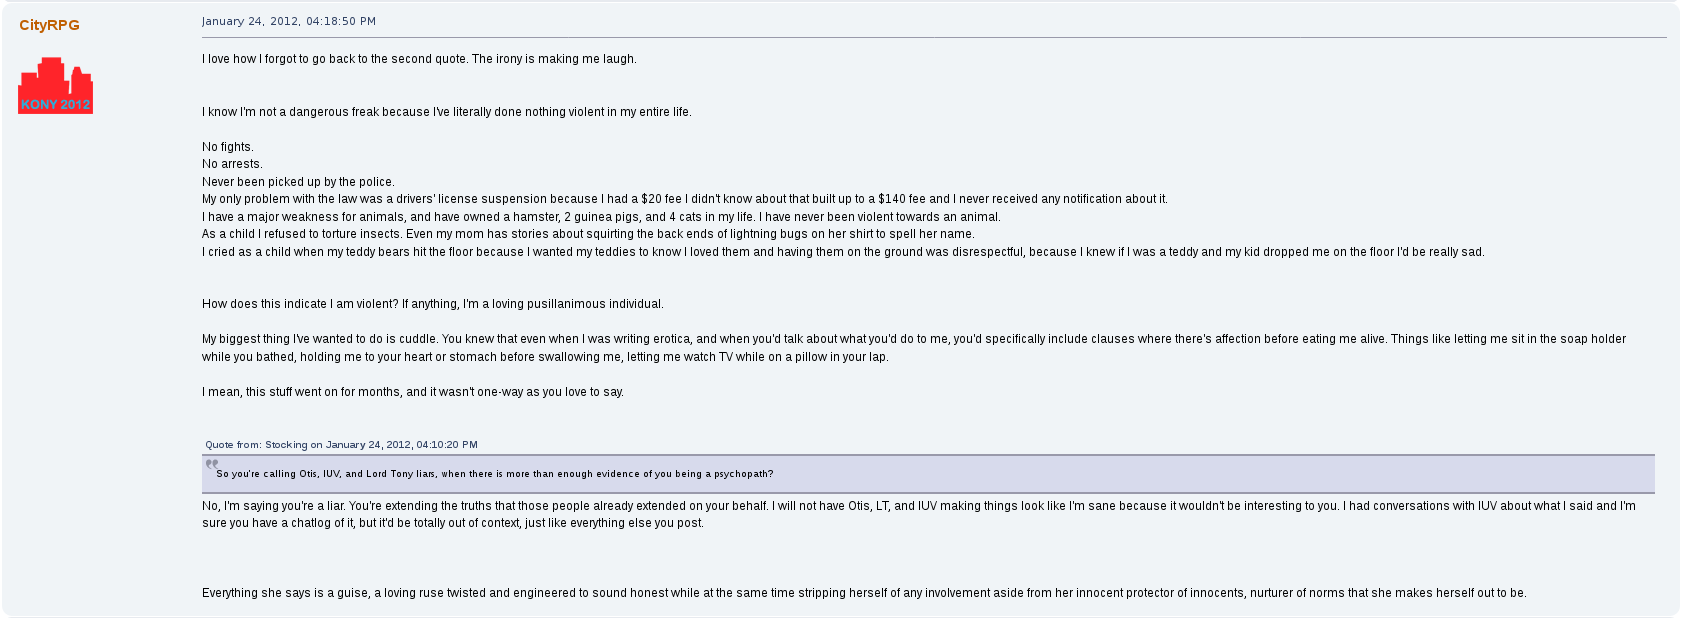The image size is (1681, 618).
Task: Open the CityRPG username profile link
Action: click(x=49, y=25)
